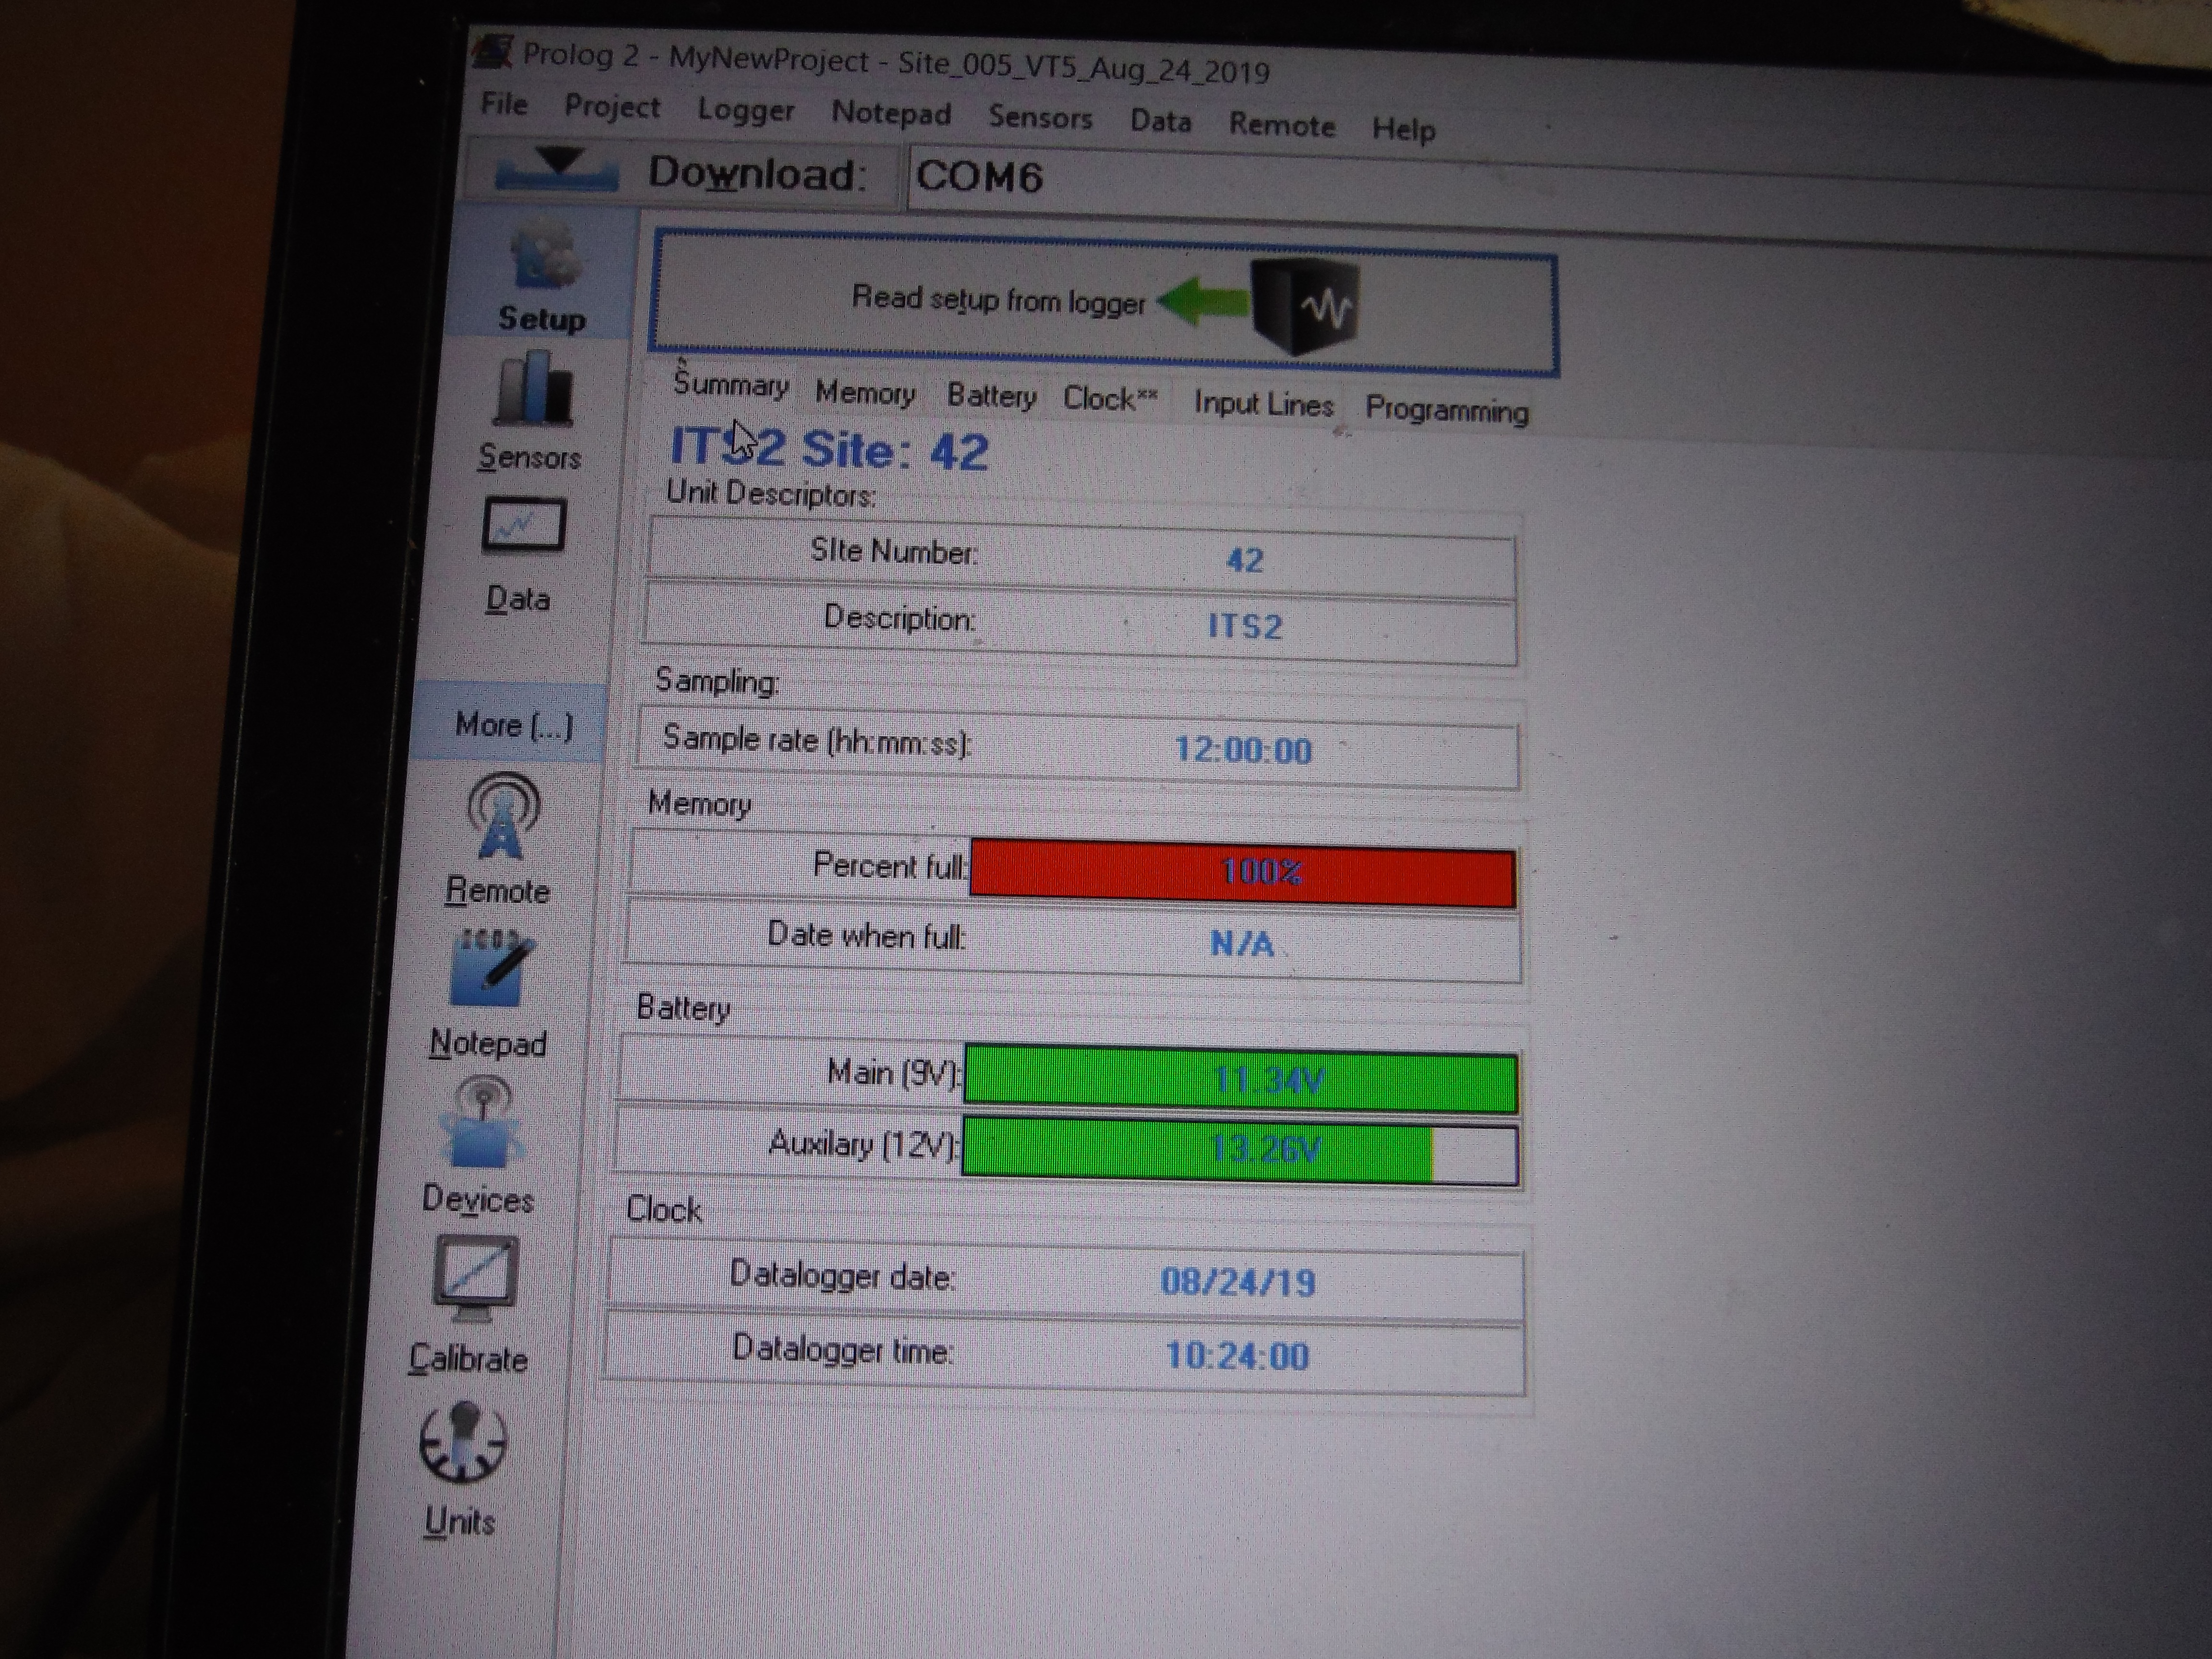Viewport: 2212px width, 1659px height.
Task: Click the Download arrow icon
Action: click(x=558, y=169)
